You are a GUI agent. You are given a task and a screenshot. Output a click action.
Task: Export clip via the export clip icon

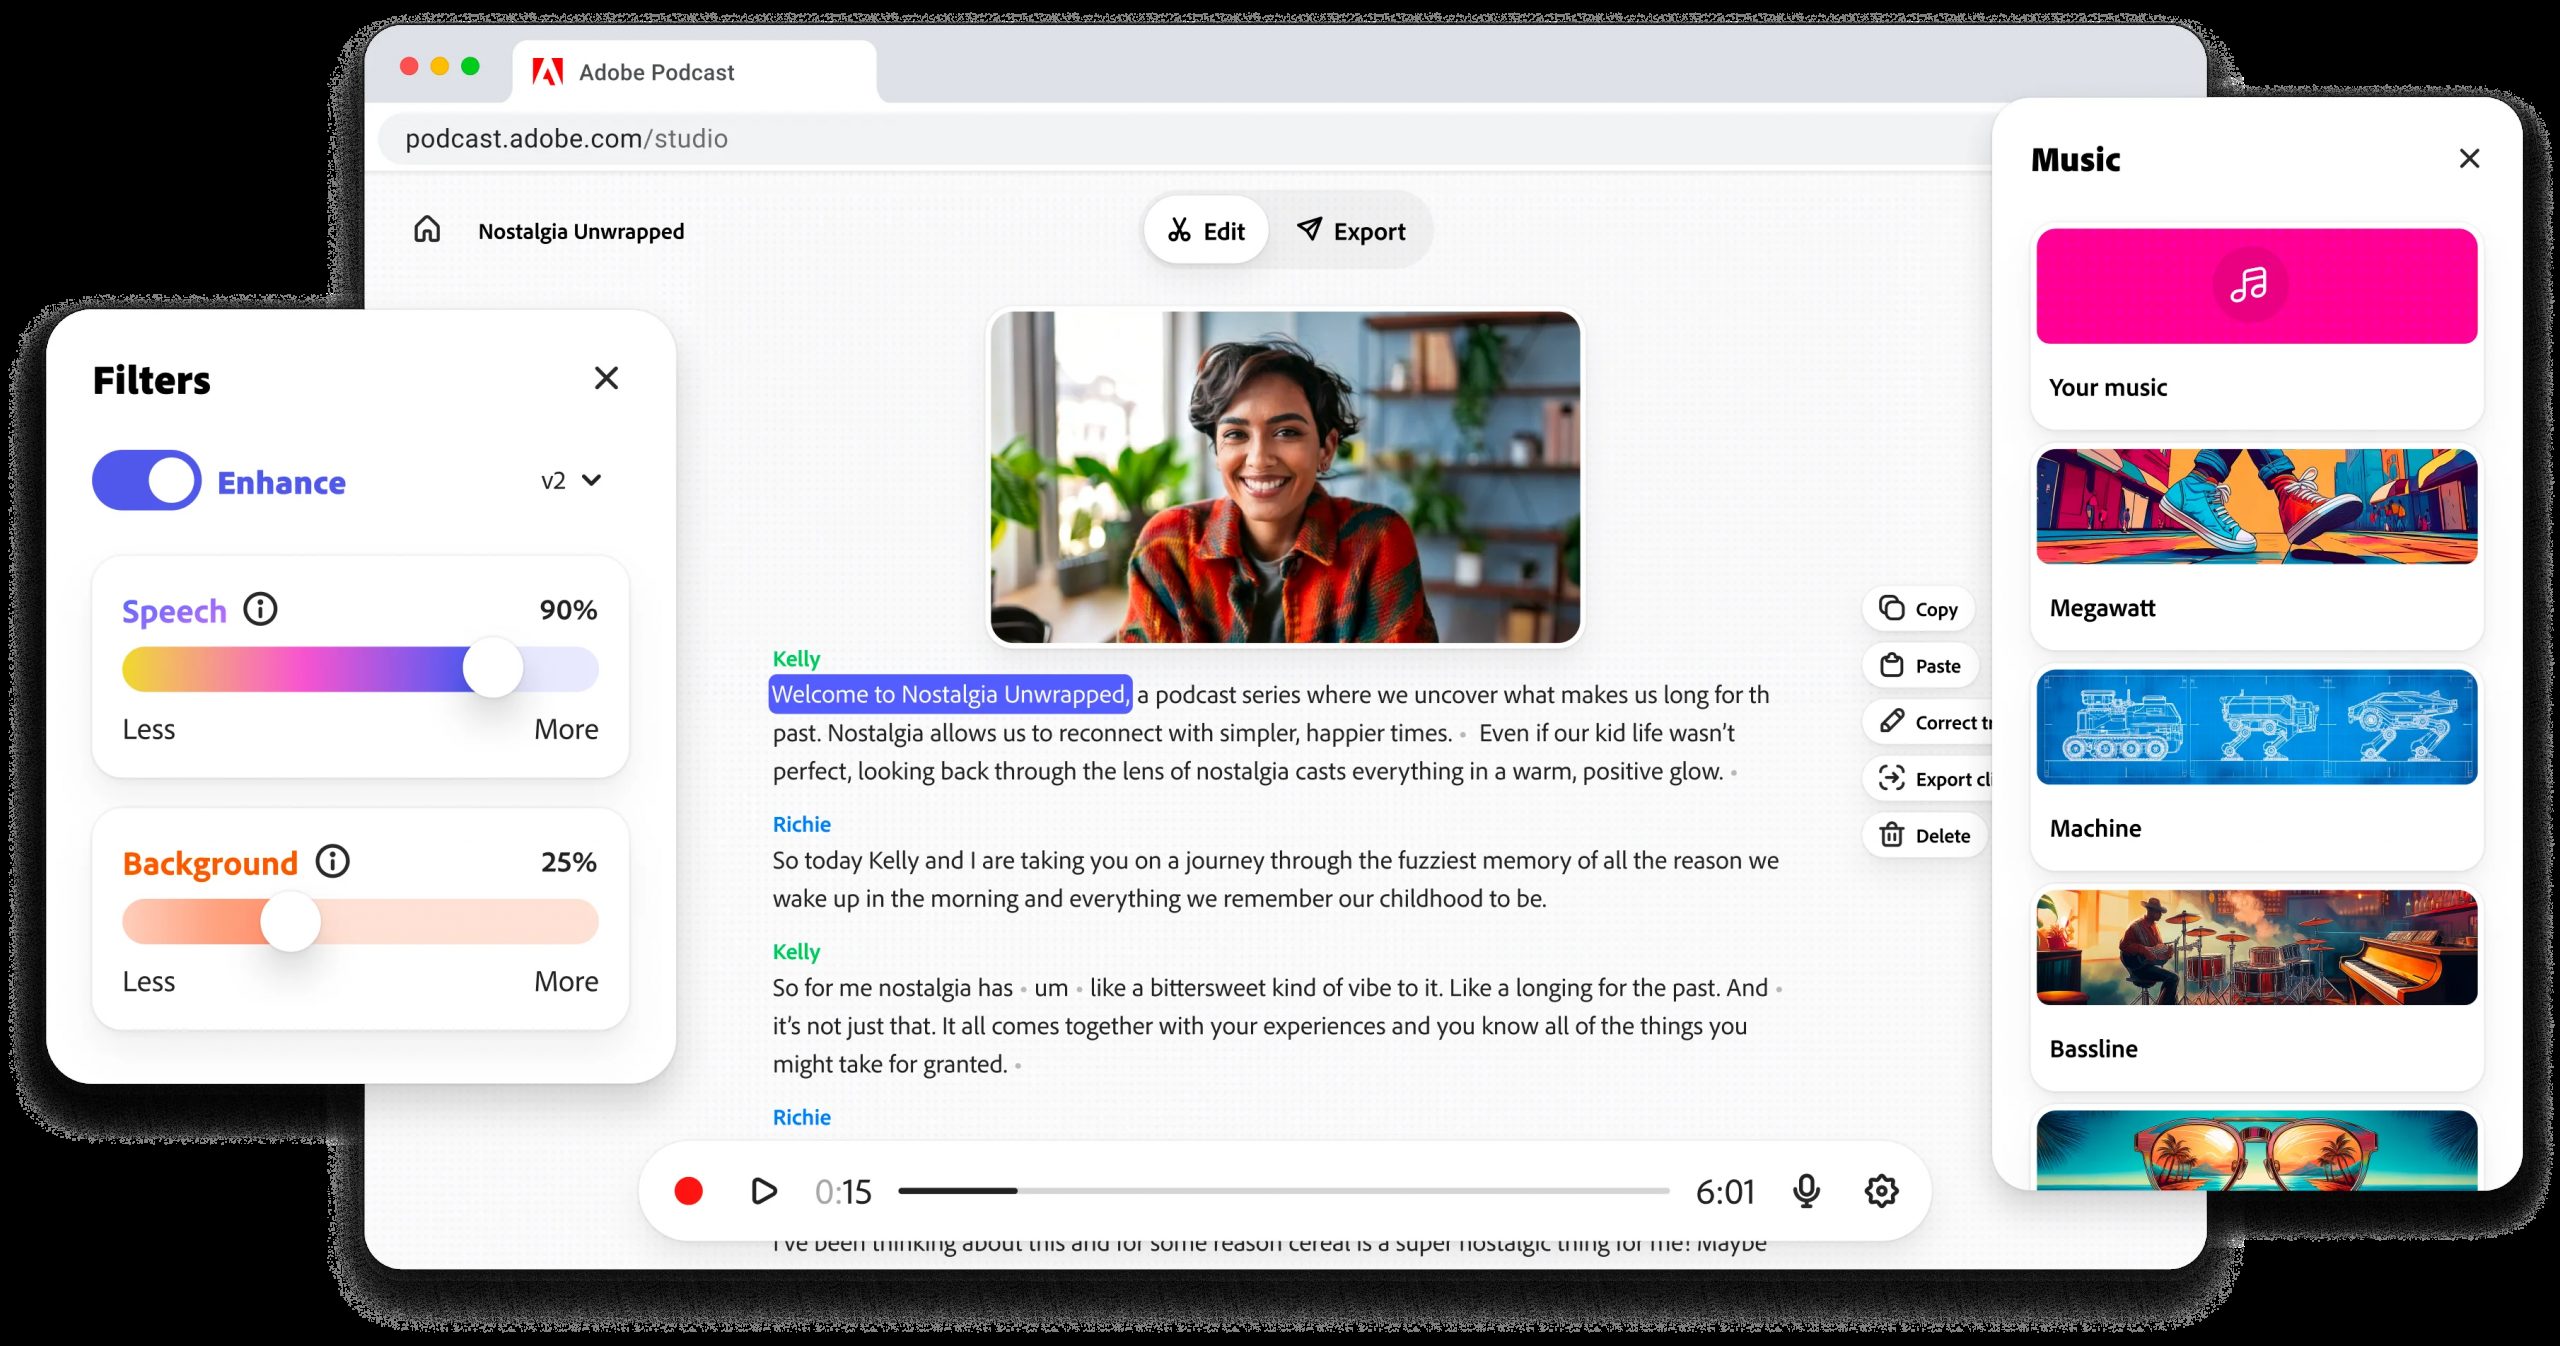coord(1893,779)
